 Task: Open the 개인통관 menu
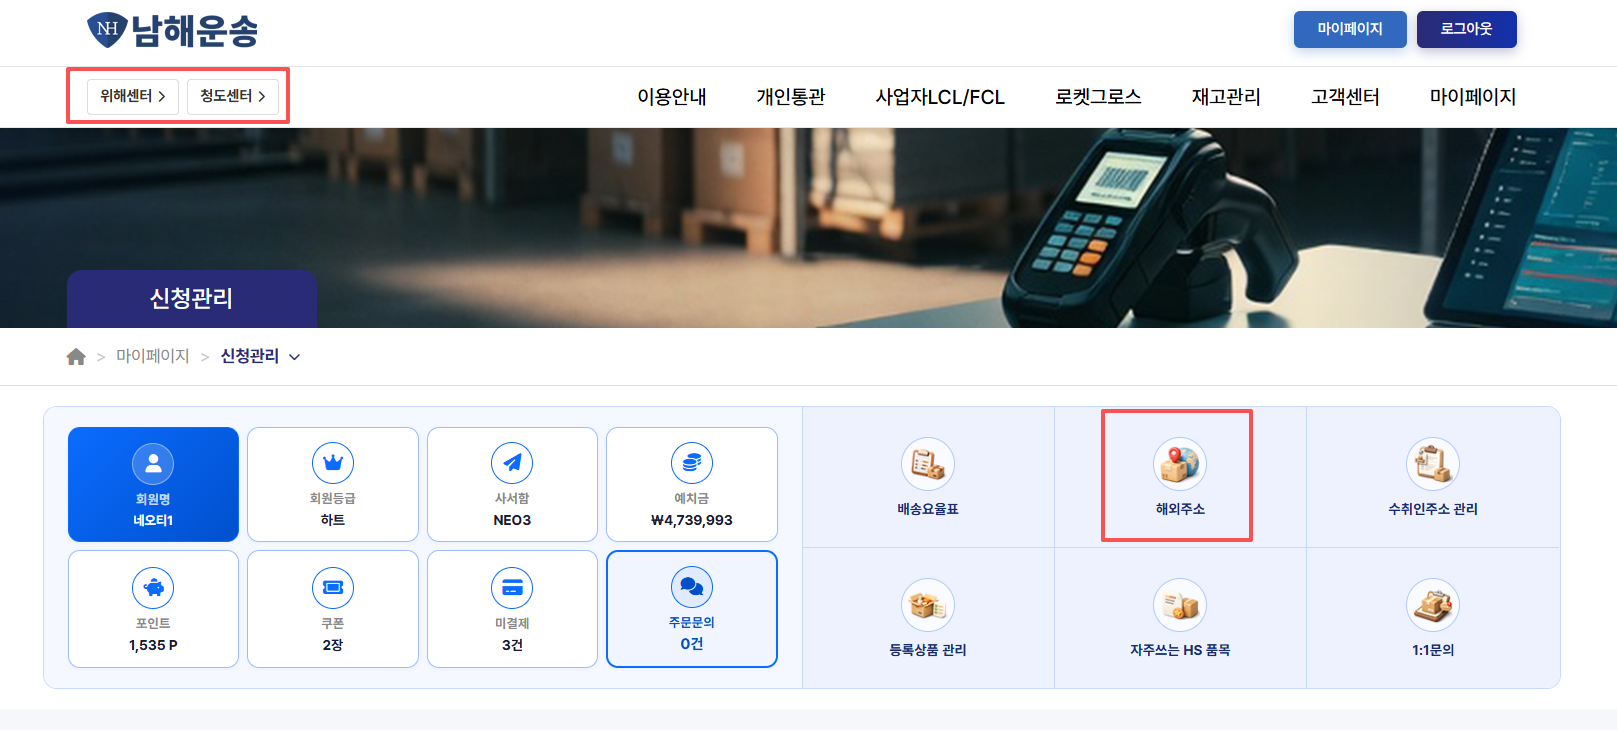coord(791,97)
